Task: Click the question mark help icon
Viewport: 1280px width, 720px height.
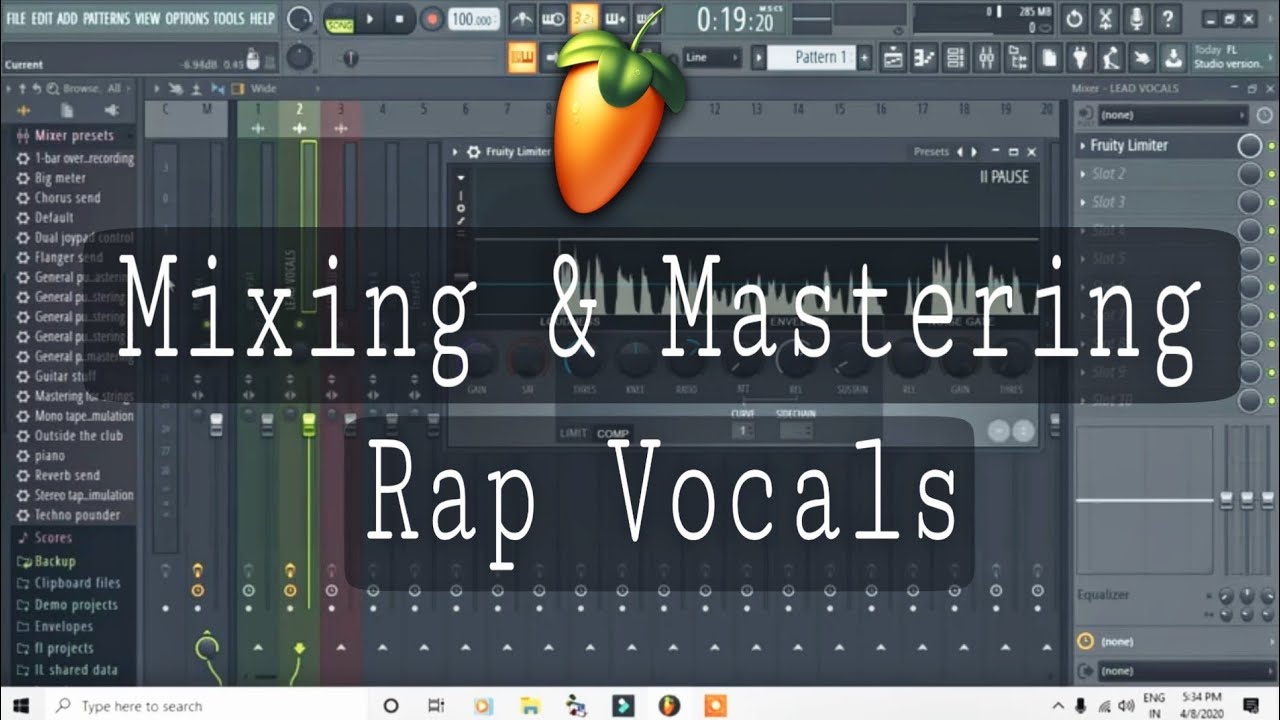Action: click(1167, 18)
